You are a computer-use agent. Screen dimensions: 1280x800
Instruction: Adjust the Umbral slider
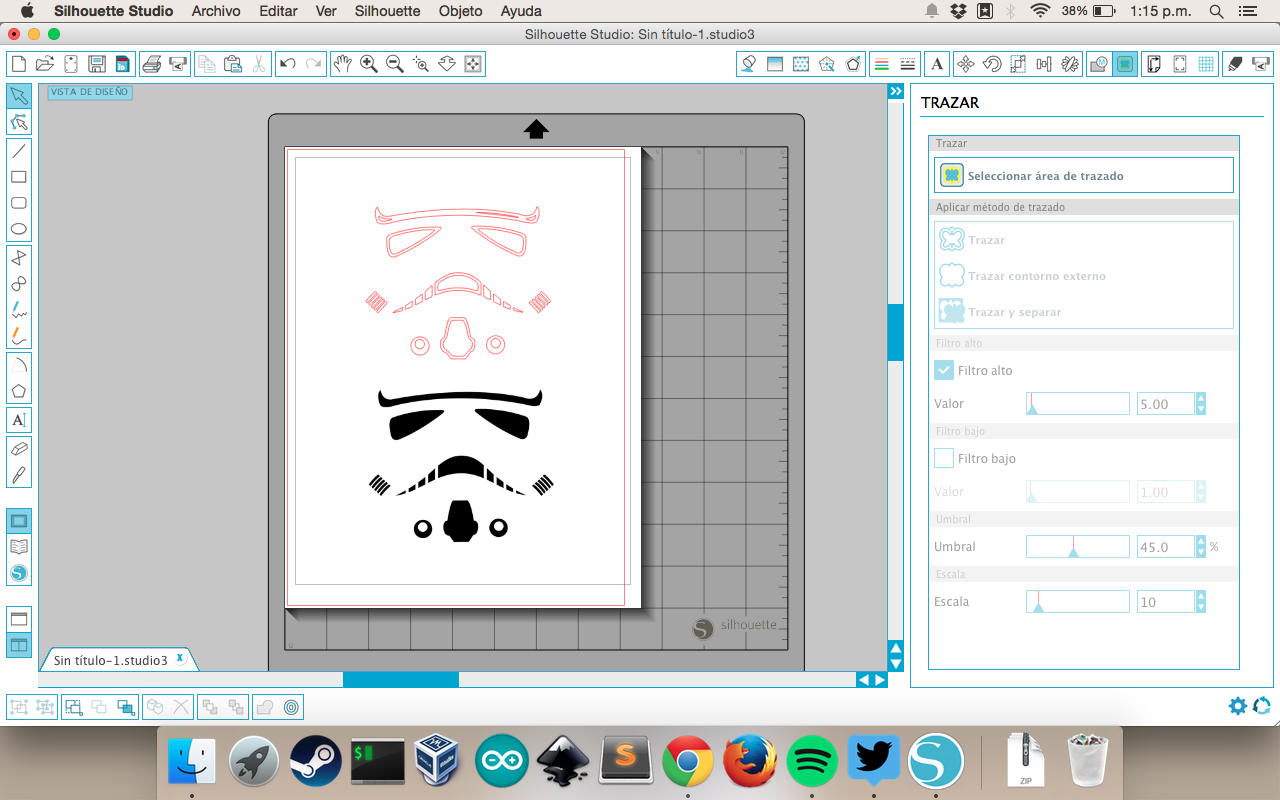[1078, 547]
